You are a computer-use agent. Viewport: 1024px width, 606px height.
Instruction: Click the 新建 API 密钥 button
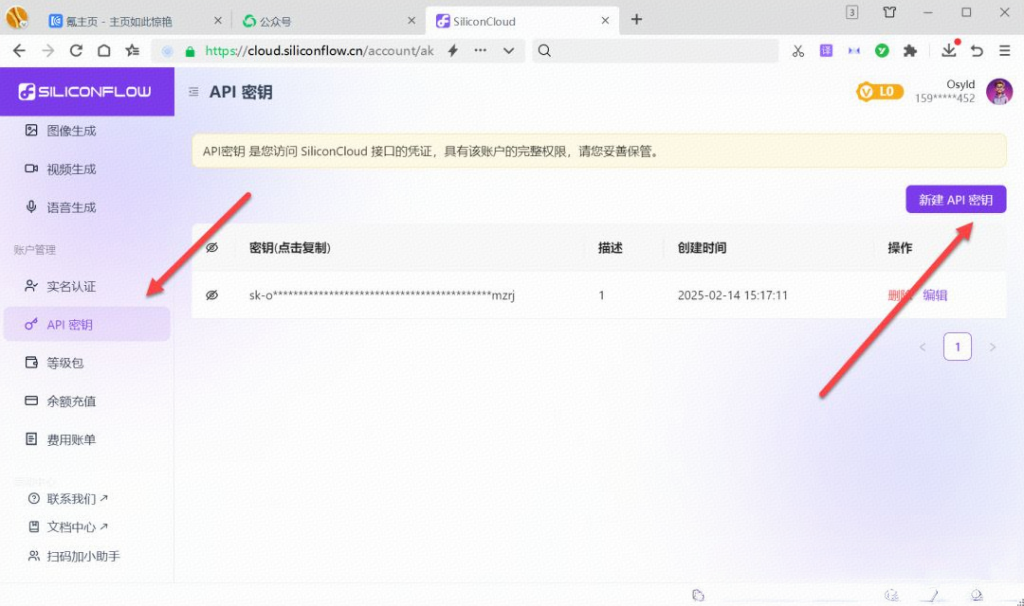(955, 199)
